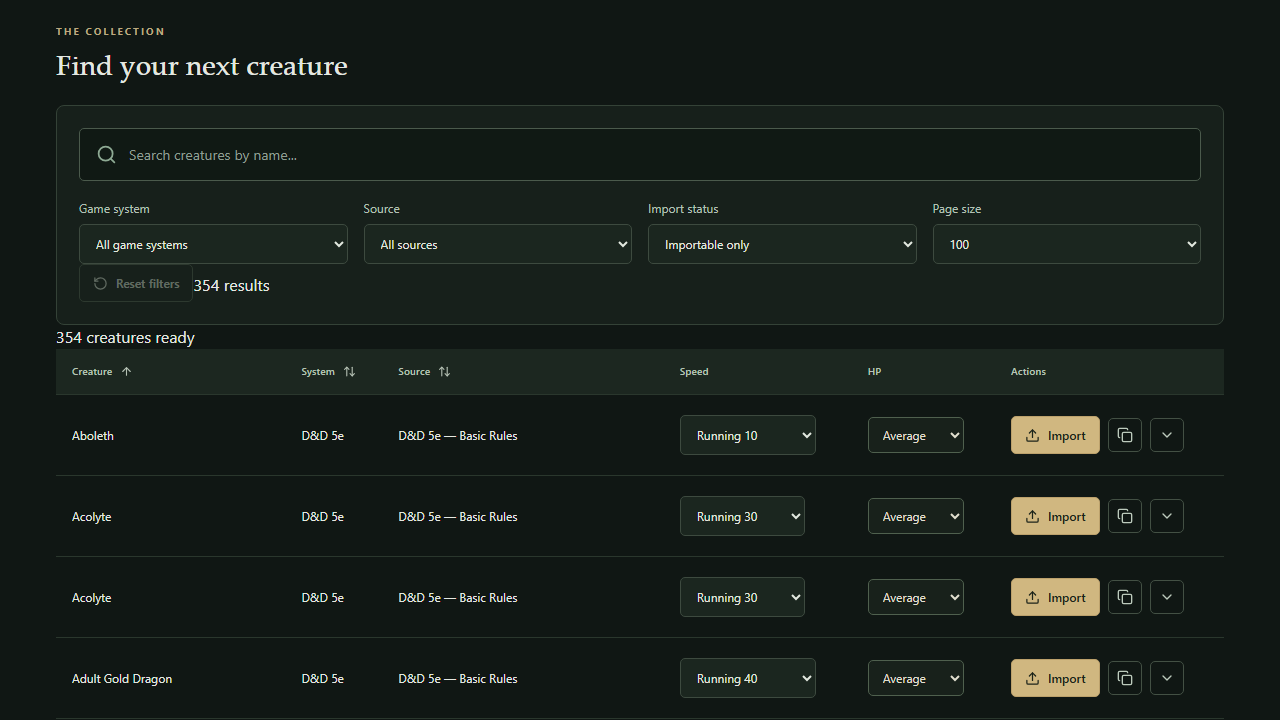
Task: Open the Game system filter dropdown
Action: (x=213, y=244)
